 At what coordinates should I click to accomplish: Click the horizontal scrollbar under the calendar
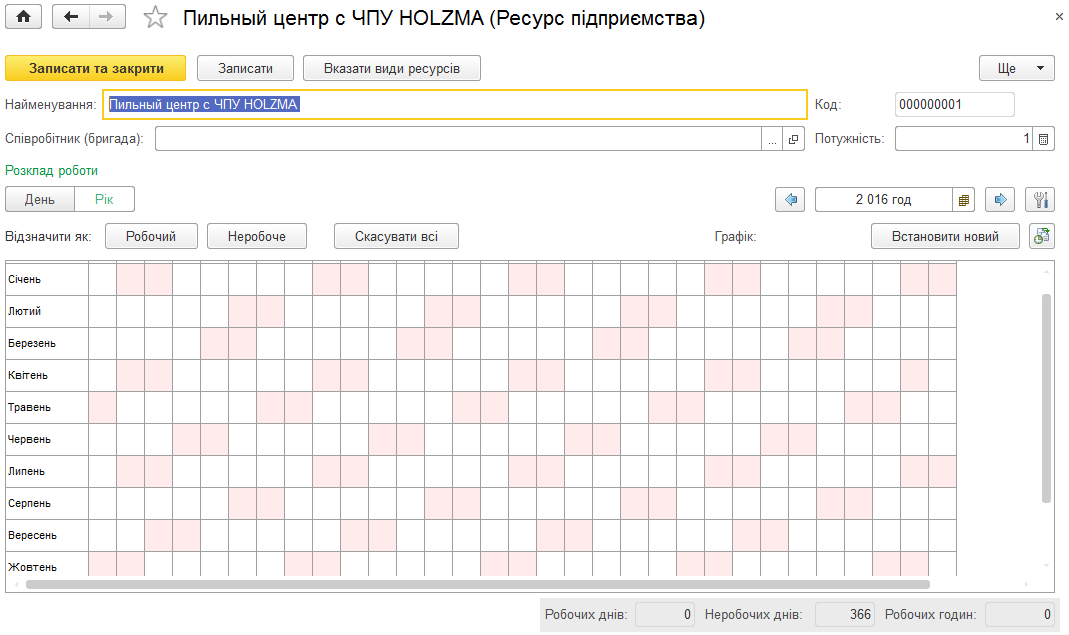tap(477, 585)
